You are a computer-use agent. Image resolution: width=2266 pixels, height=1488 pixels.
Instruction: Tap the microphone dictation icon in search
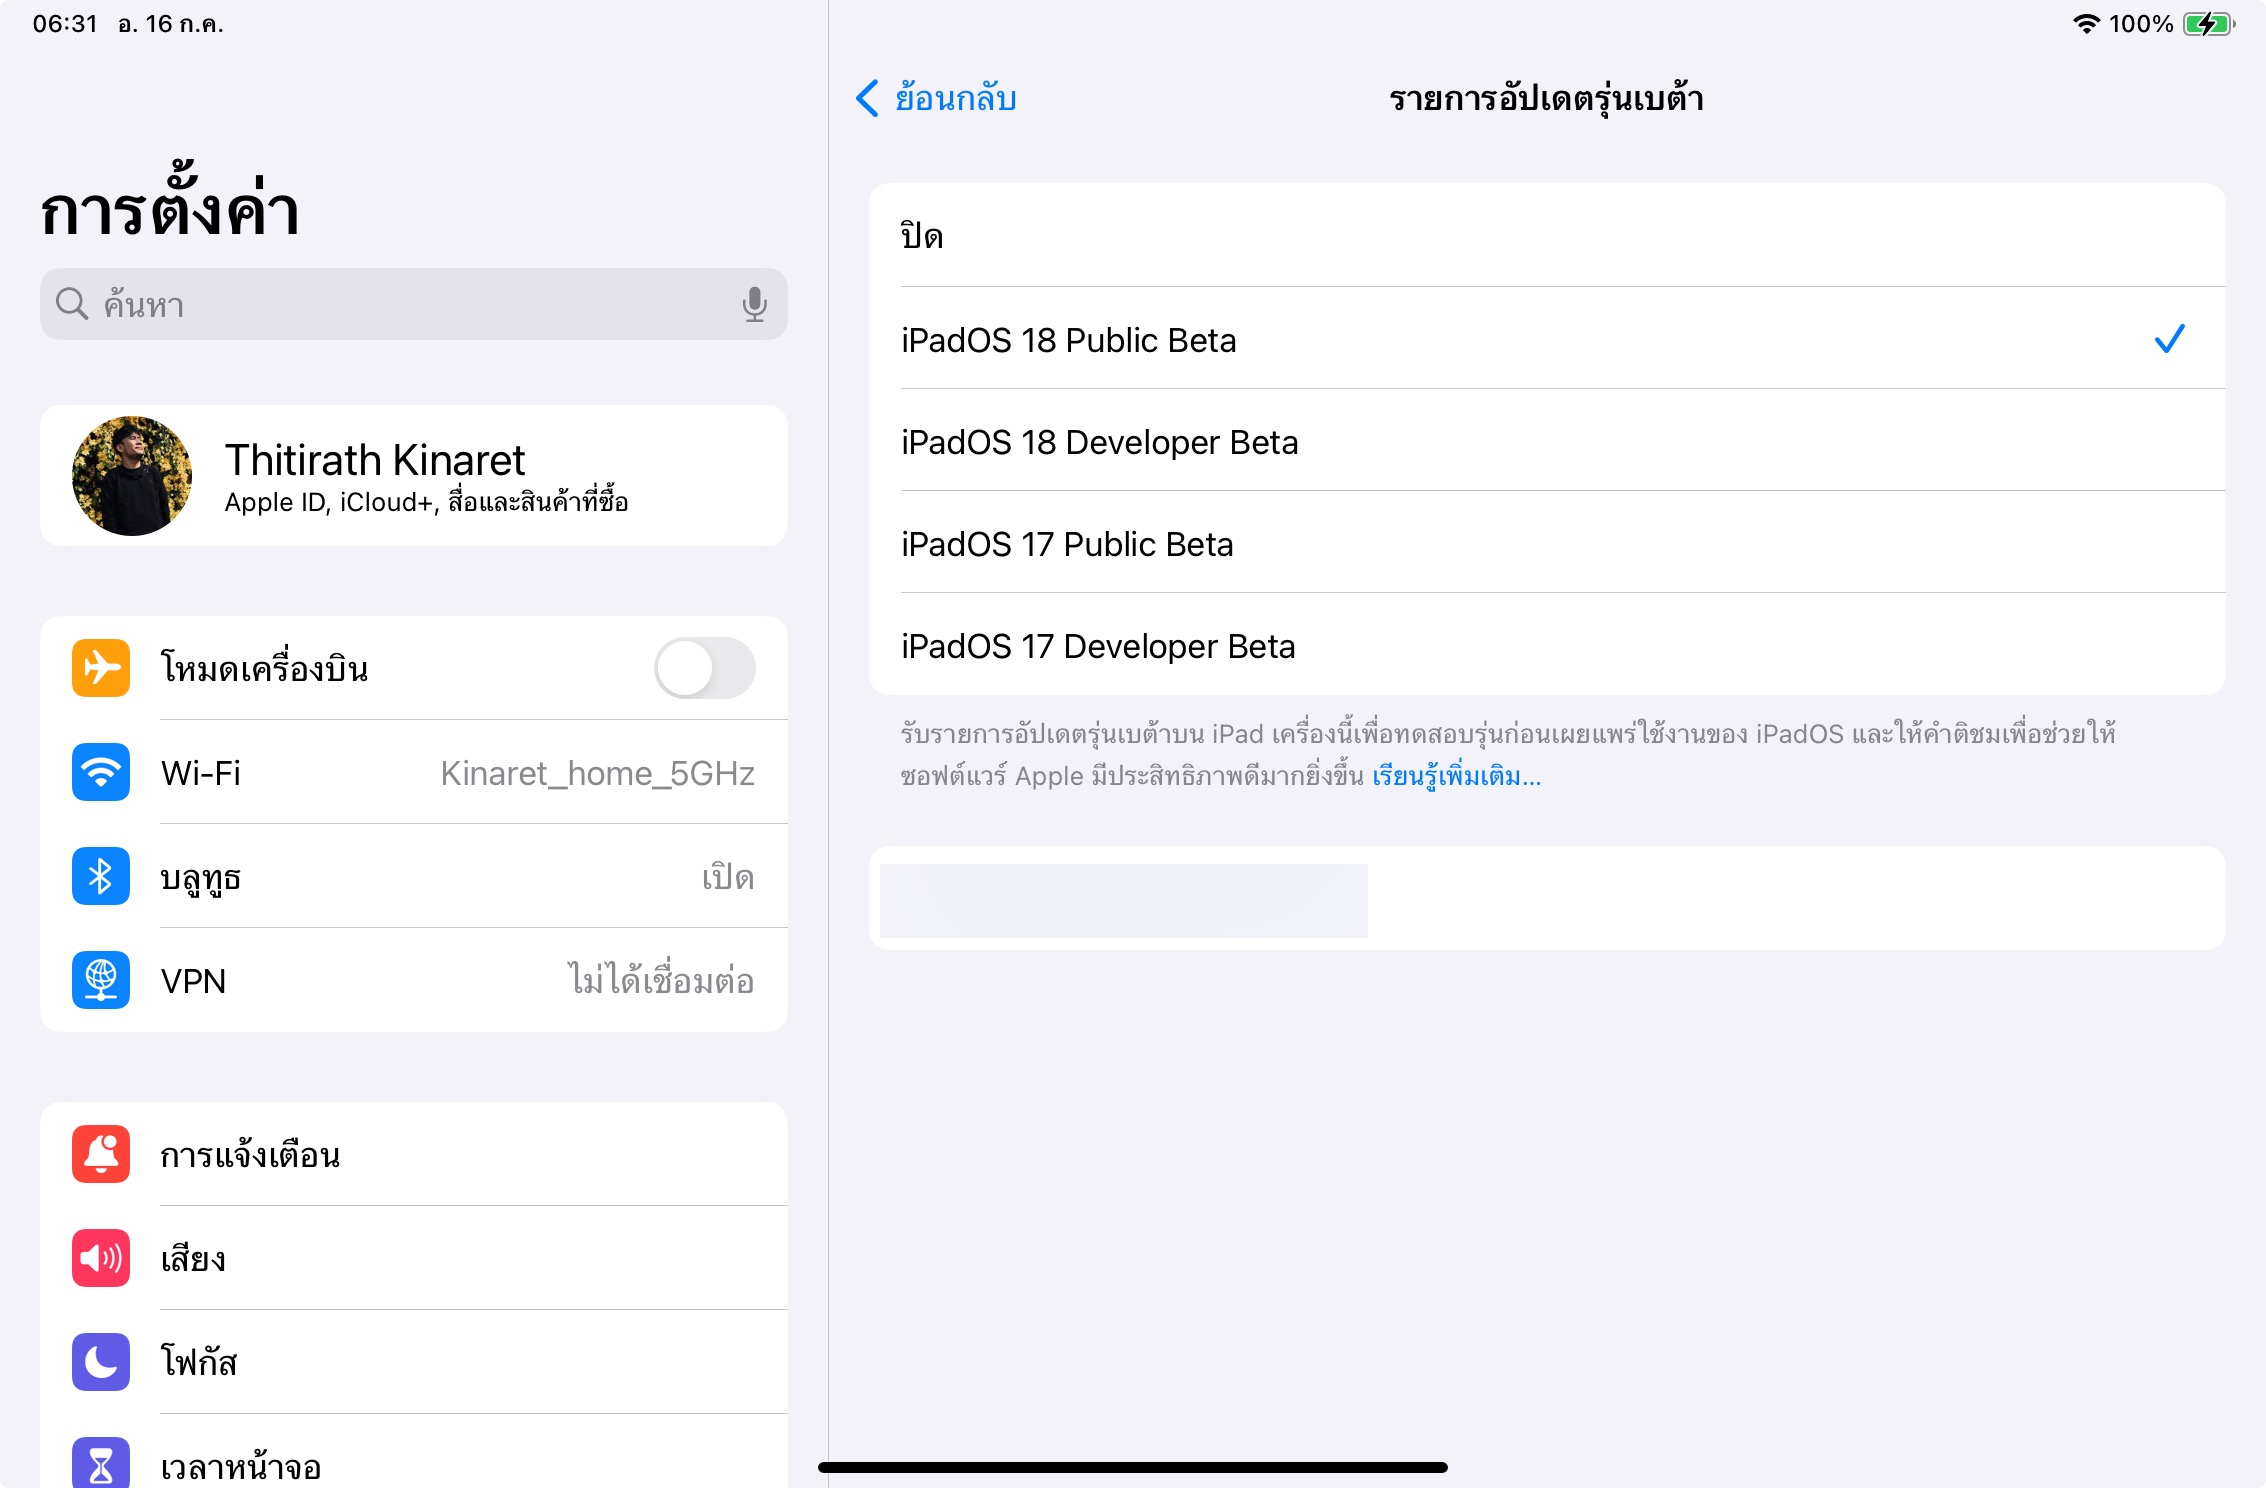coord(754,305)
